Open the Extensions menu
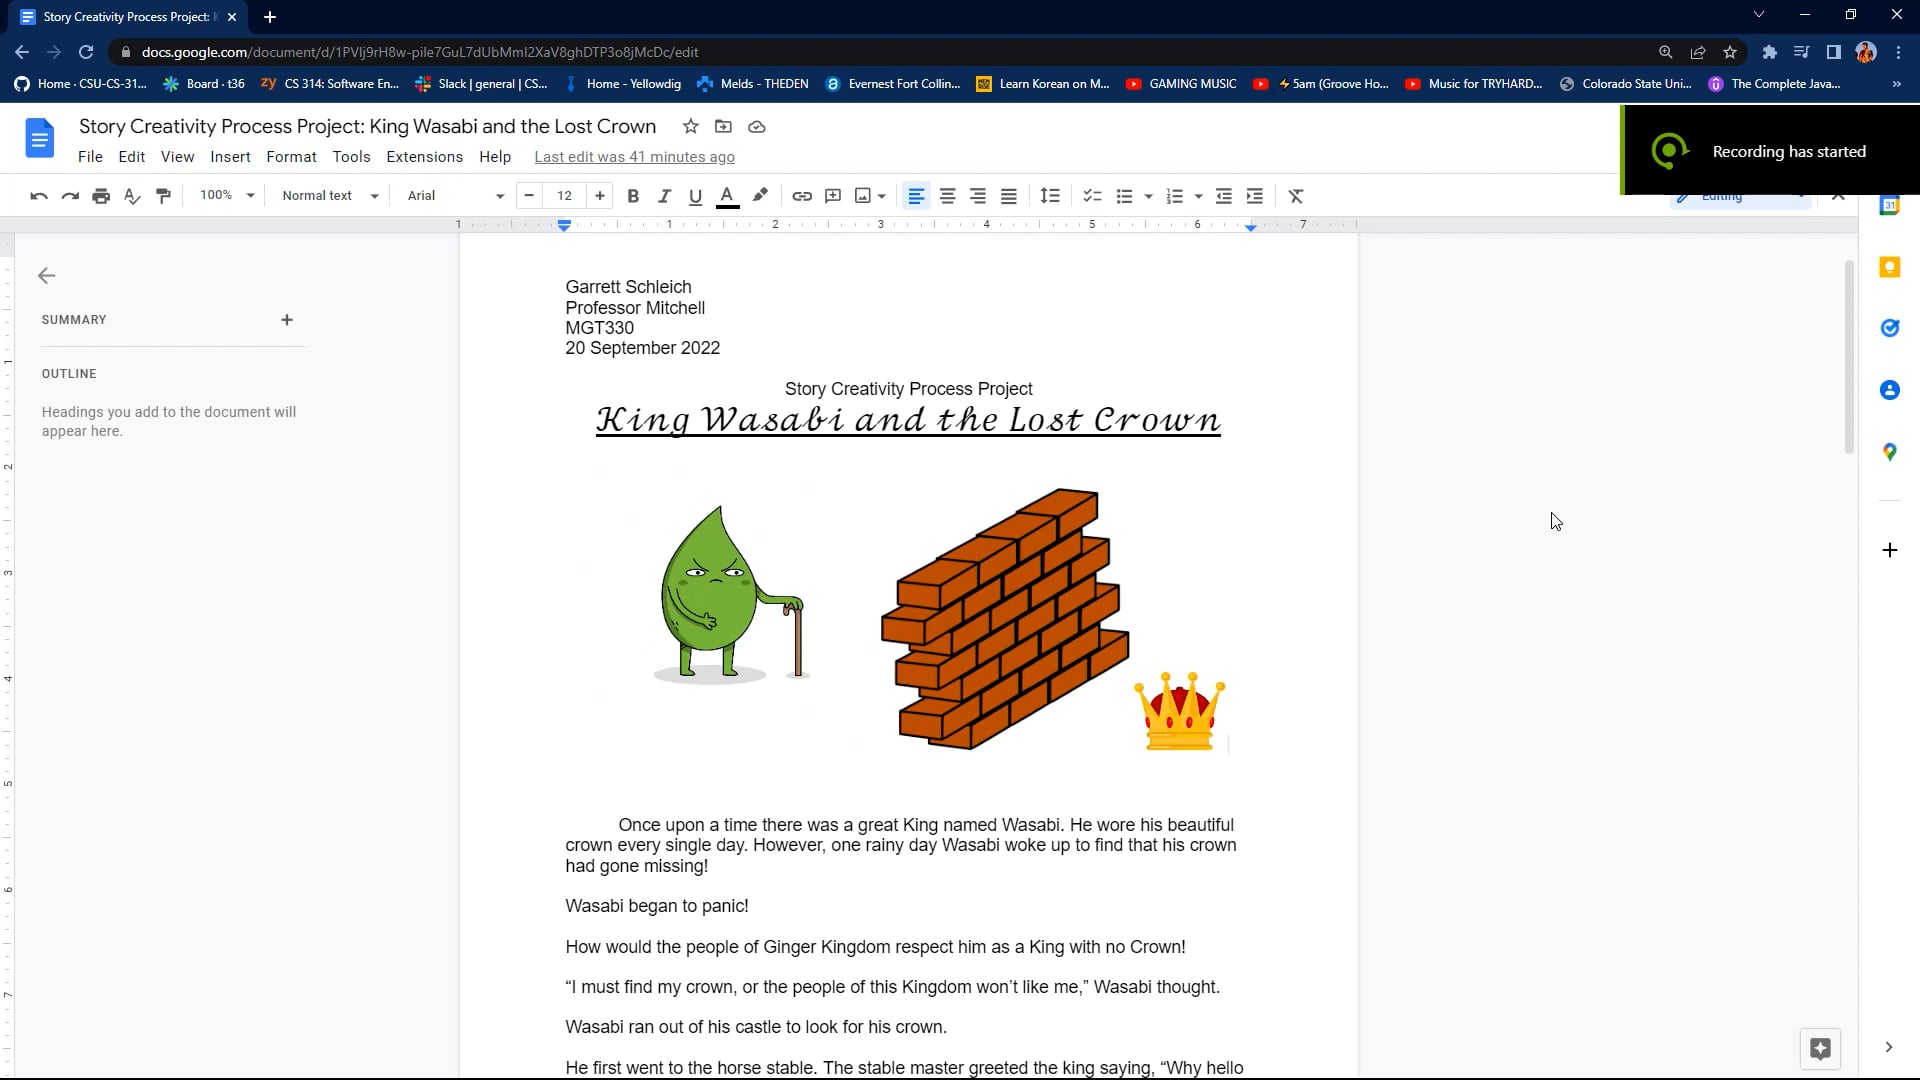The width and height of the screenshot is (1920, 1080). coord(424,157)
